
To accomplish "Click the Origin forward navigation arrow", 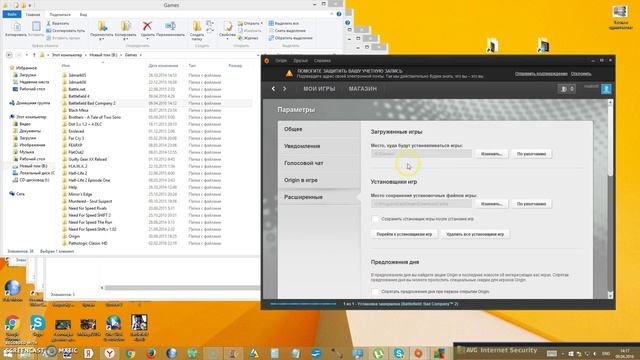I will tap(284, 89).
